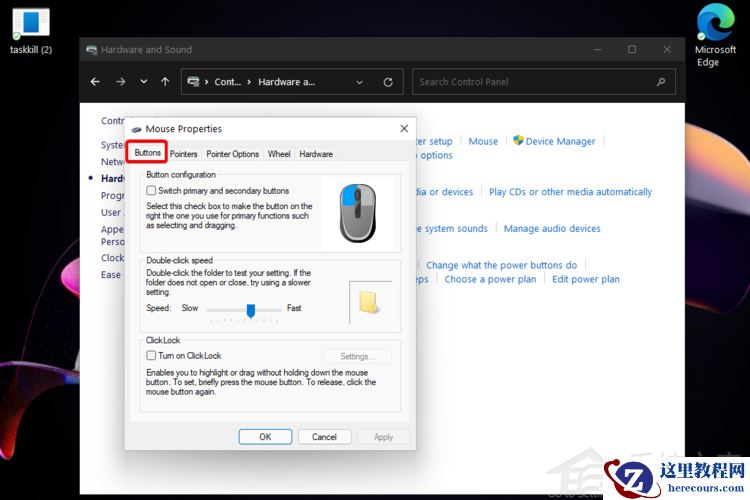Click Cancel in Mouse Properties

(324, 437)
